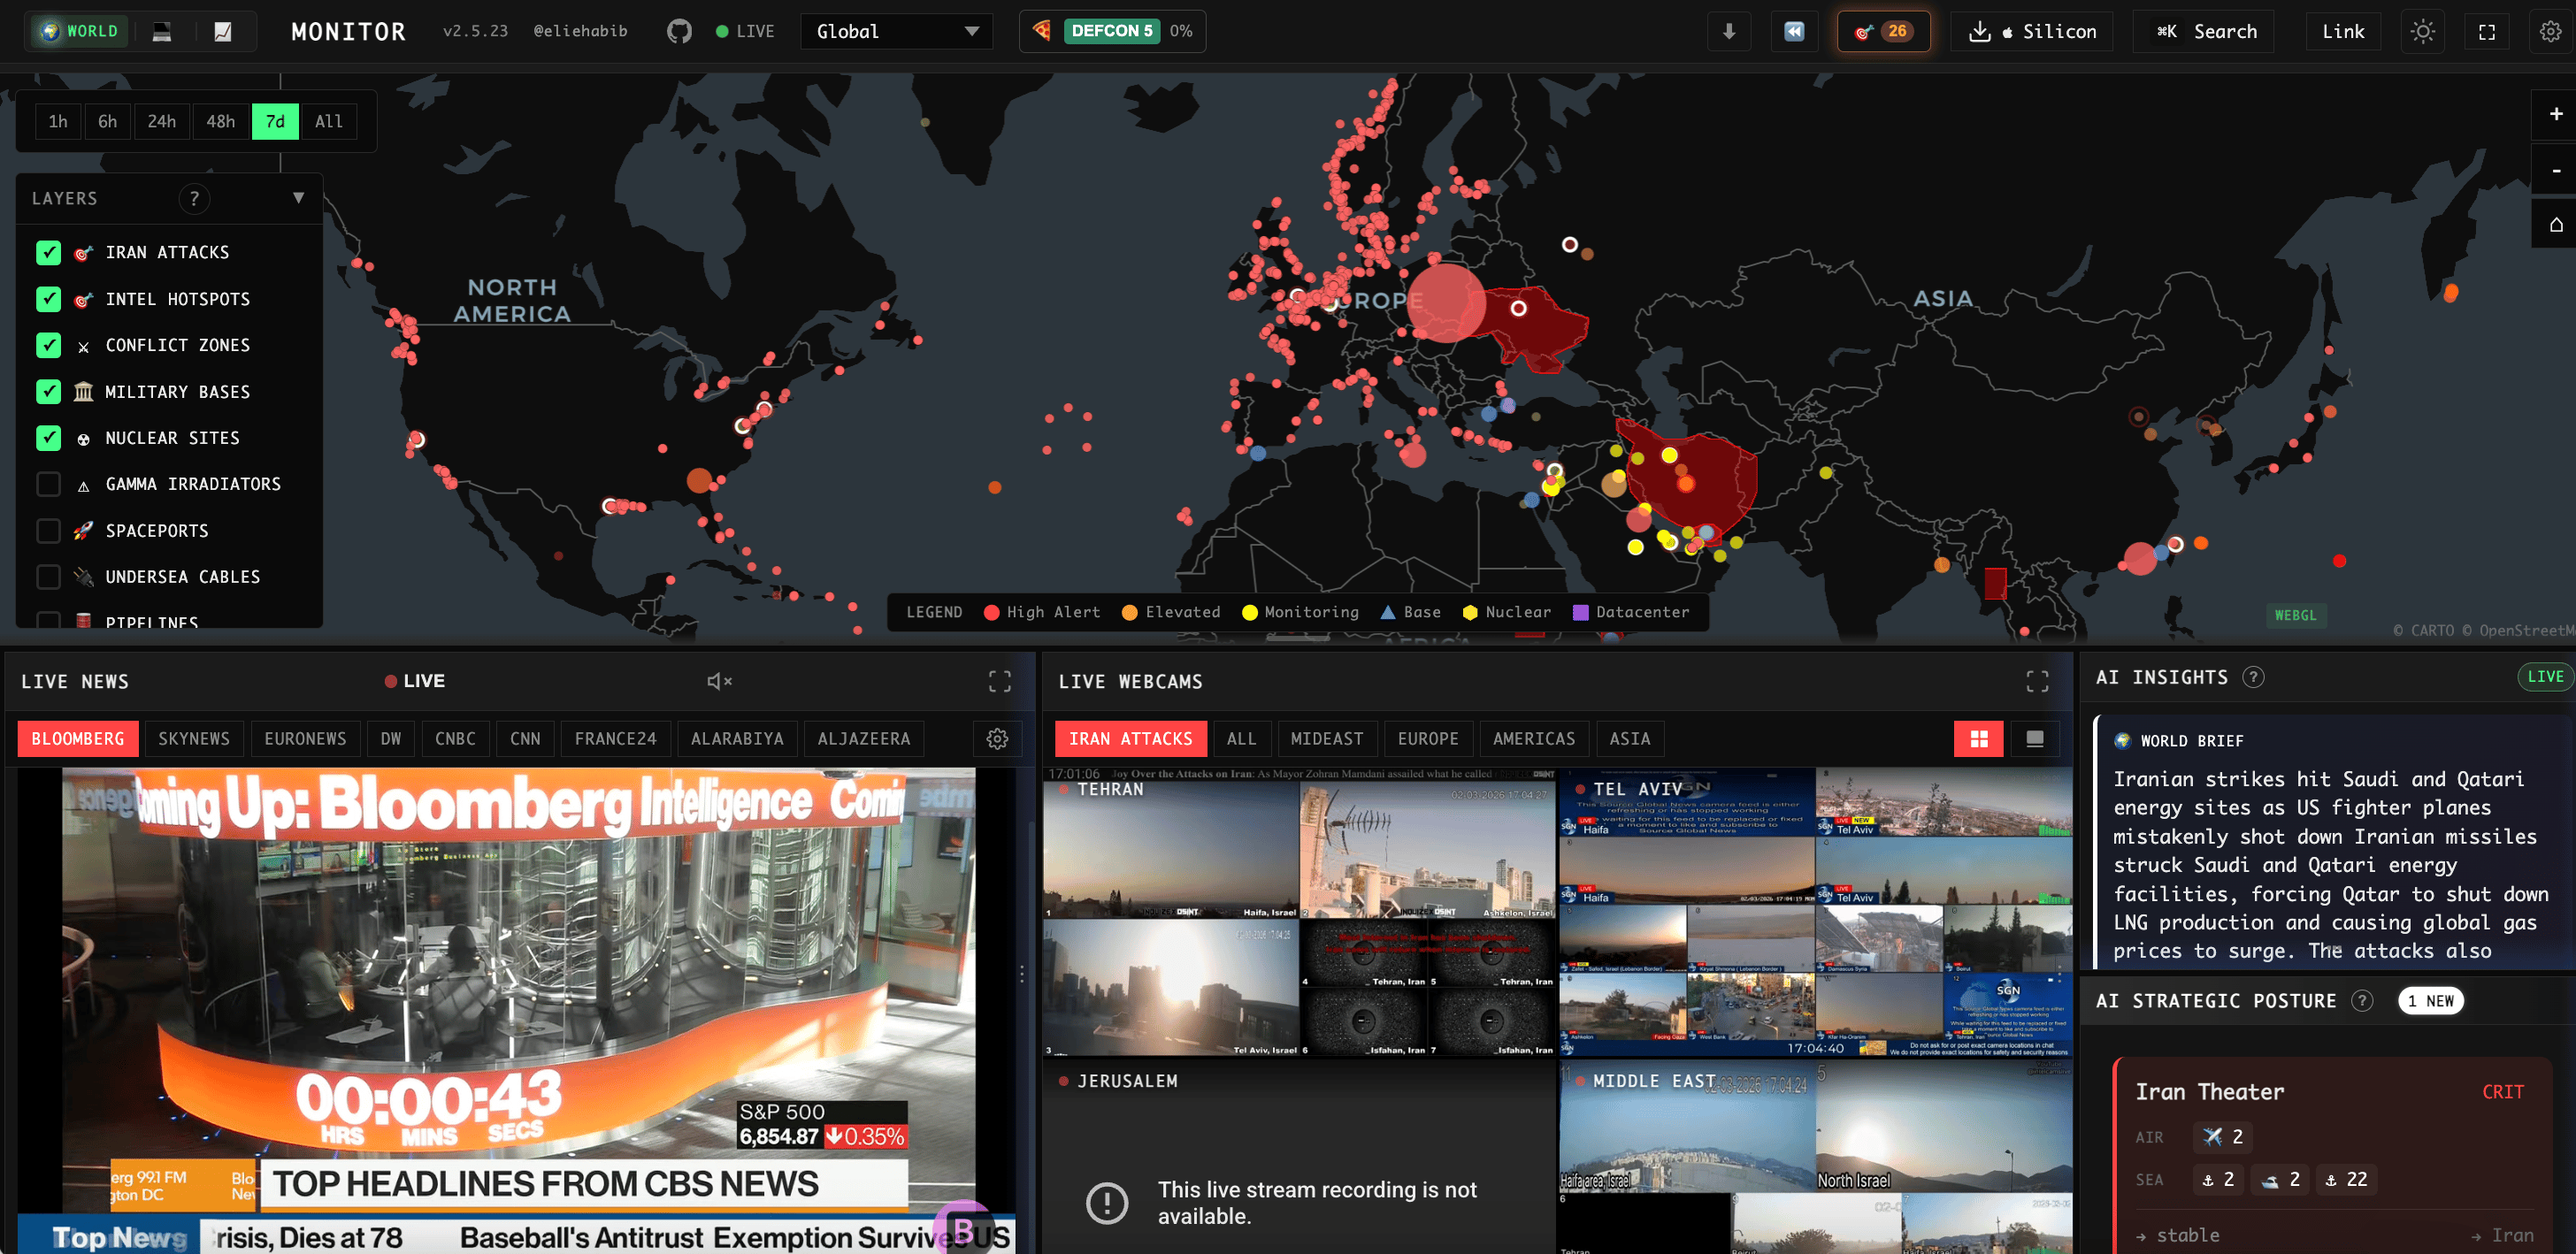
Task: Open Live News channel settings gear
Action: pyautogui.click(x=996, y=739)
